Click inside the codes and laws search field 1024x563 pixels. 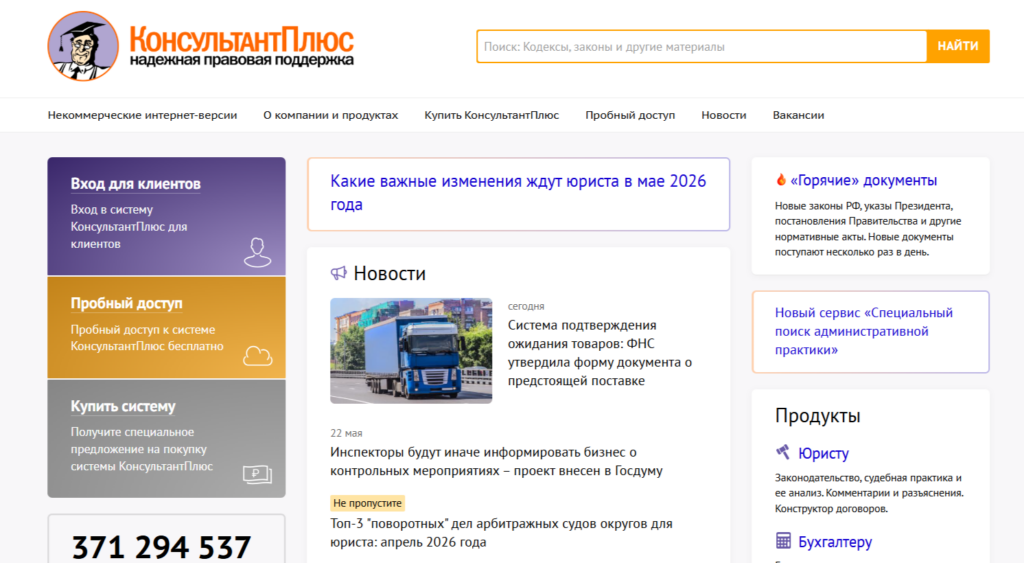(702, 46)
